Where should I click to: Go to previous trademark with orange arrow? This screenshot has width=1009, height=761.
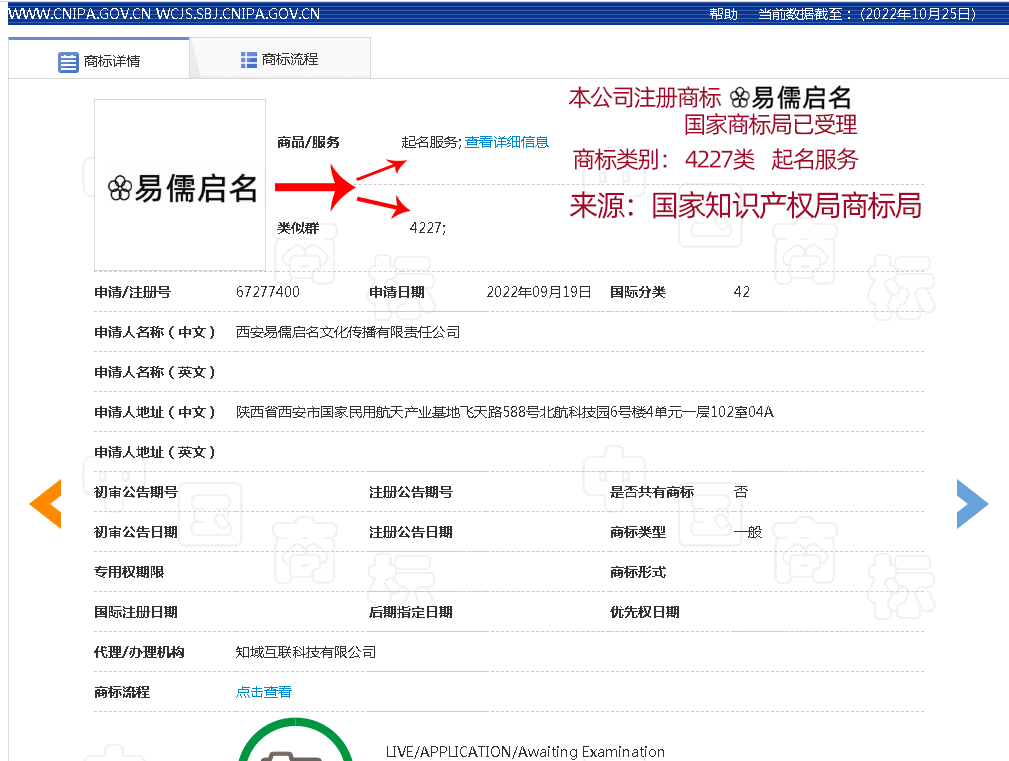(45, 504)
